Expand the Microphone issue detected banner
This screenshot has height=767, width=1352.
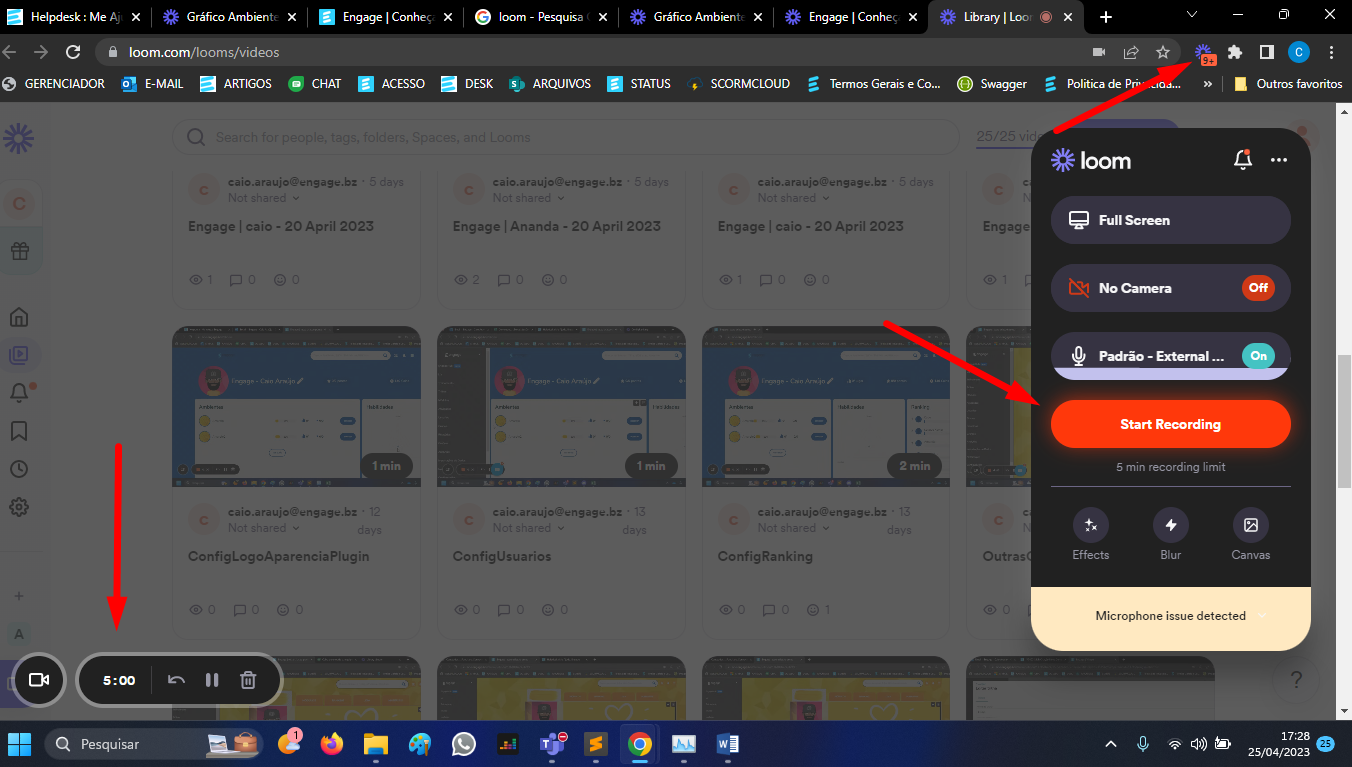(1170, 616)
